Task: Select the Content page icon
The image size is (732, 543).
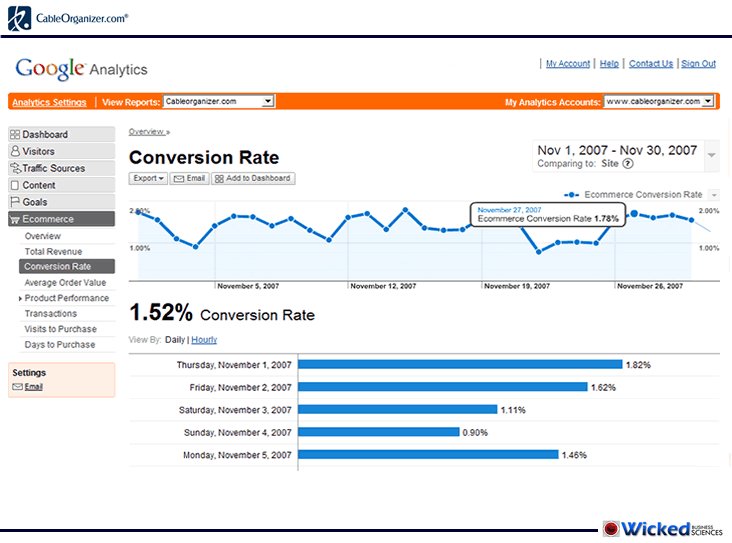Action: coord(15,186)
